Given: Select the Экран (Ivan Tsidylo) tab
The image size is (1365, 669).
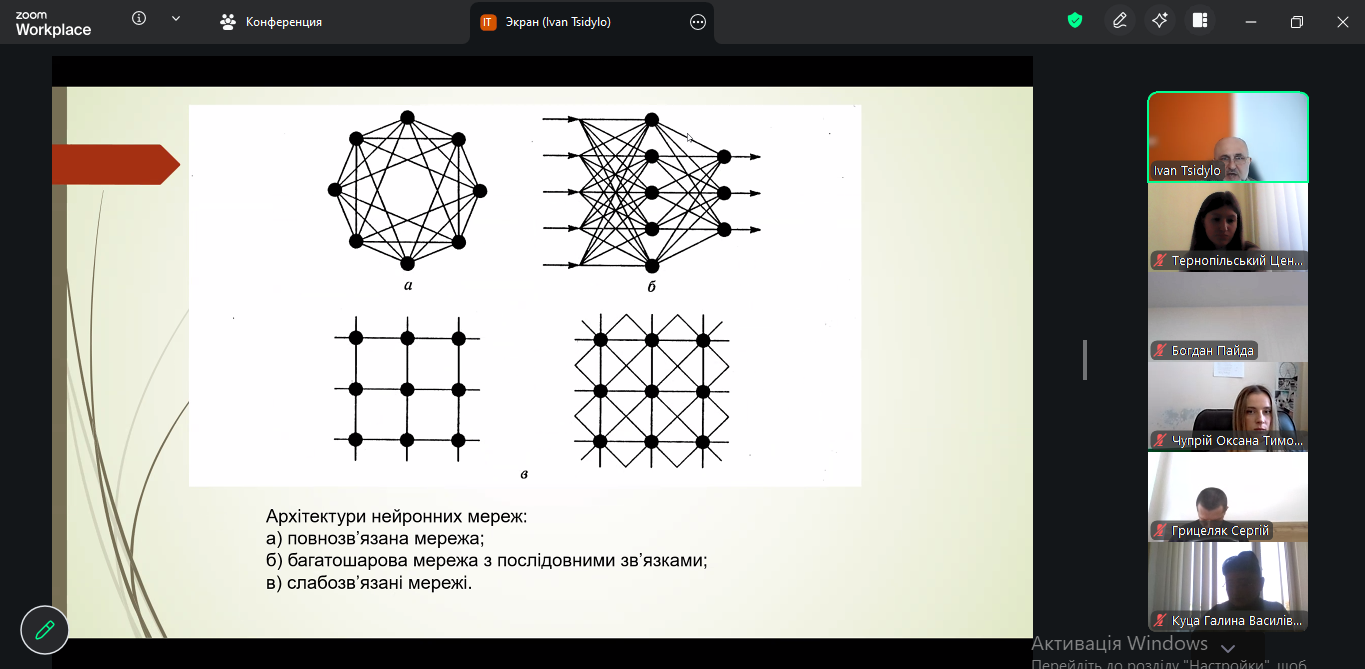Looking at the screenshot, I should 558,22.
